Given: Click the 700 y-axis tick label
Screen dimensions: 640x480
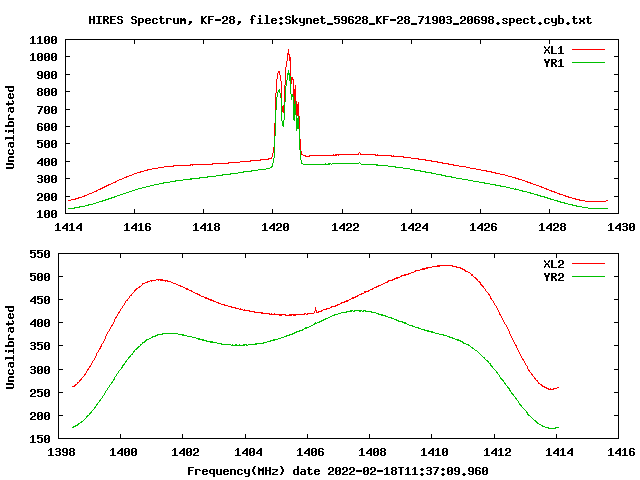Looking at the screenshot, I should coord(47,110).
